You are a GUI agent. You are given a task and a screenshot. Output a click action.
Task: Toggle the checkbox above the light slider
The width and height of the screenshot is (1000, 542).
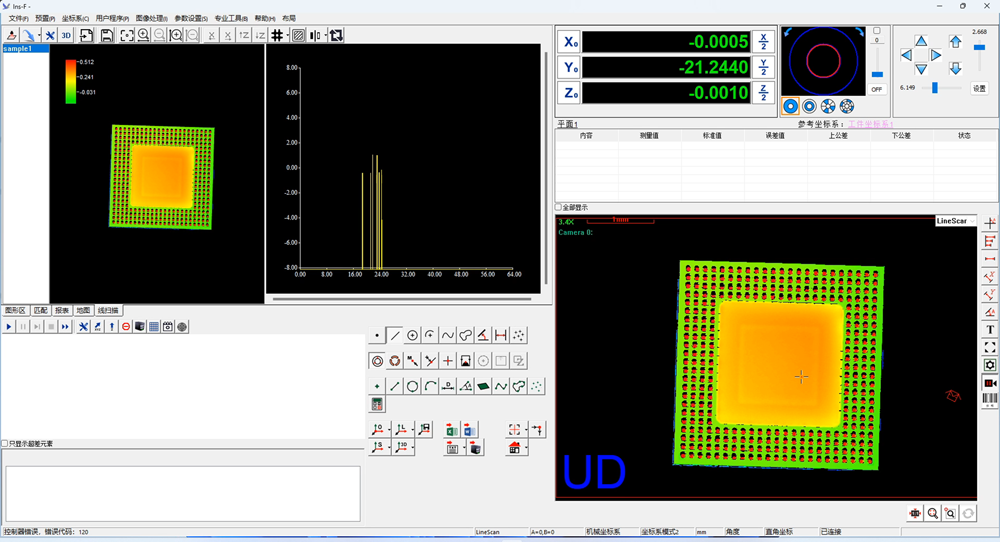(x=877, y=31)
